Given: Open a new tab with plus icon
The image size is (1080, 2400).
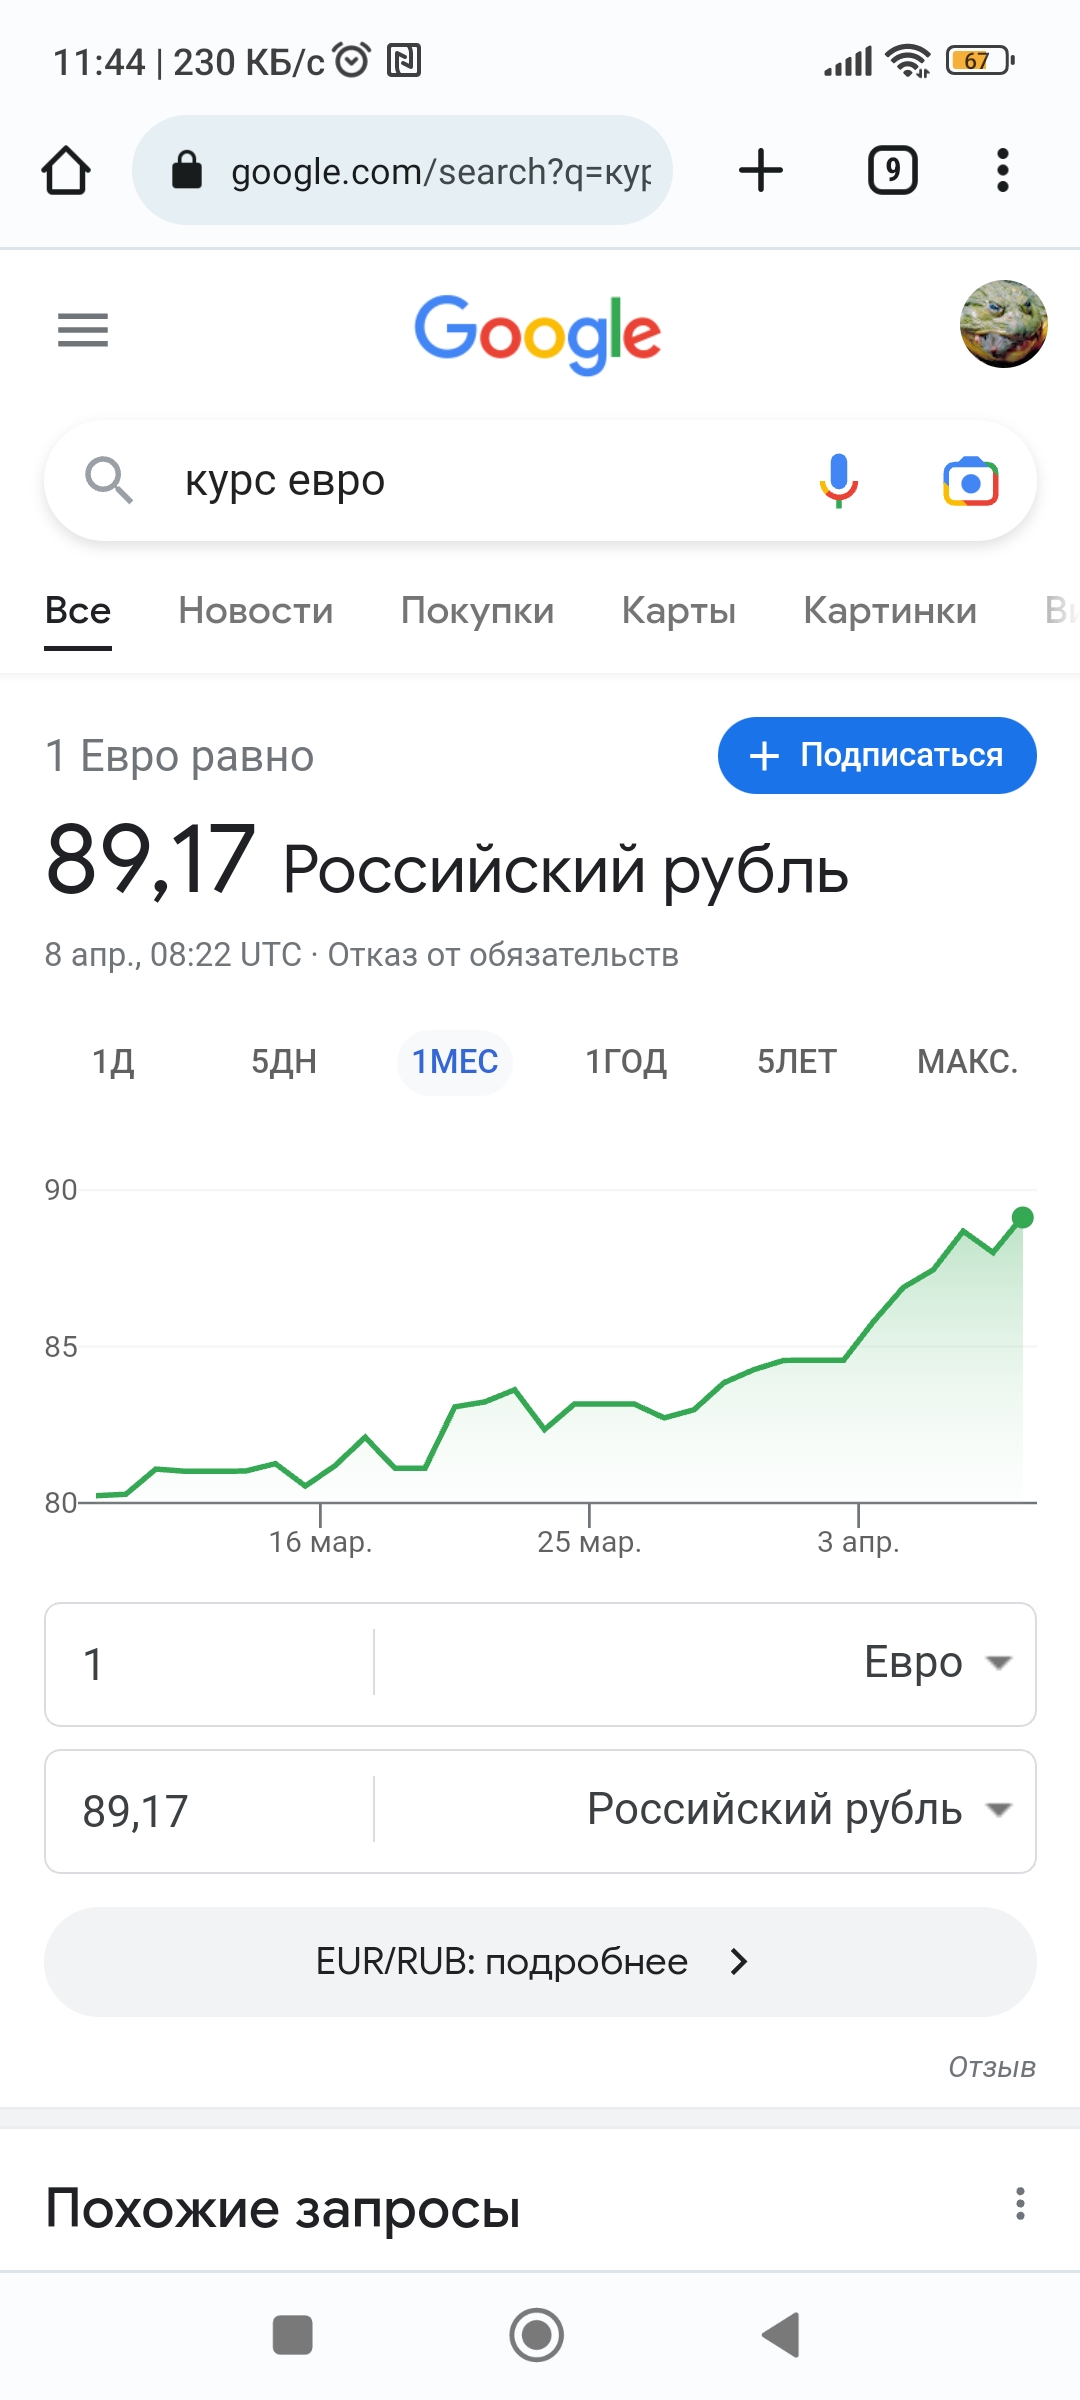Looking at the screenshot, I should [x=760, y=170].
